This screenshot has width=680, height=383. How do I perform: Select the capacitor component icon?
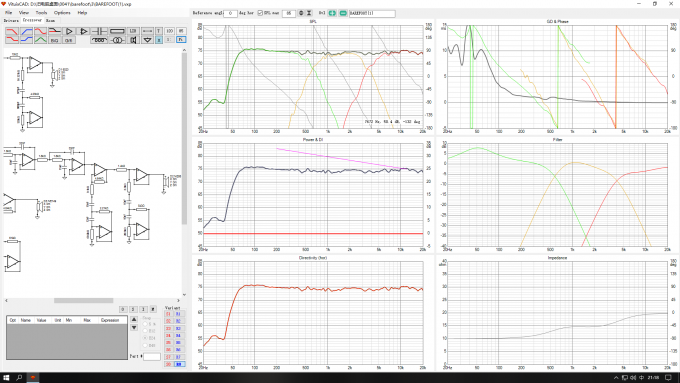(99, 31)
